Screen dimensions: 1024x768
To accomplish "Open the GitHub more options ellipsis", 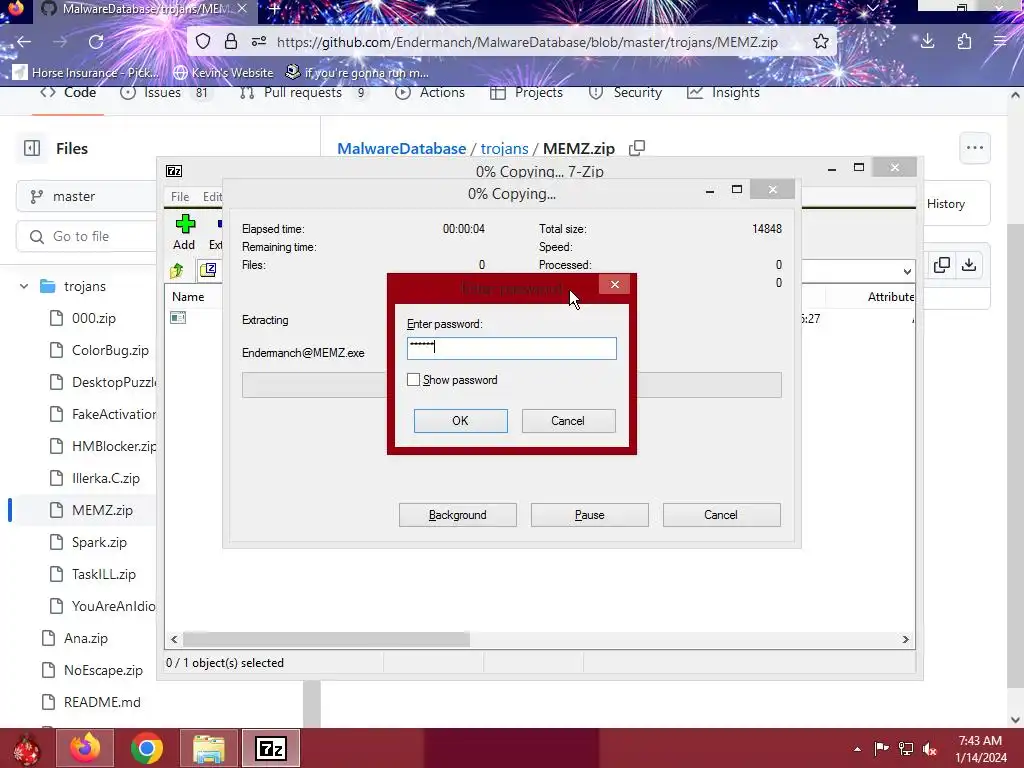I will (x=975, y=148).
